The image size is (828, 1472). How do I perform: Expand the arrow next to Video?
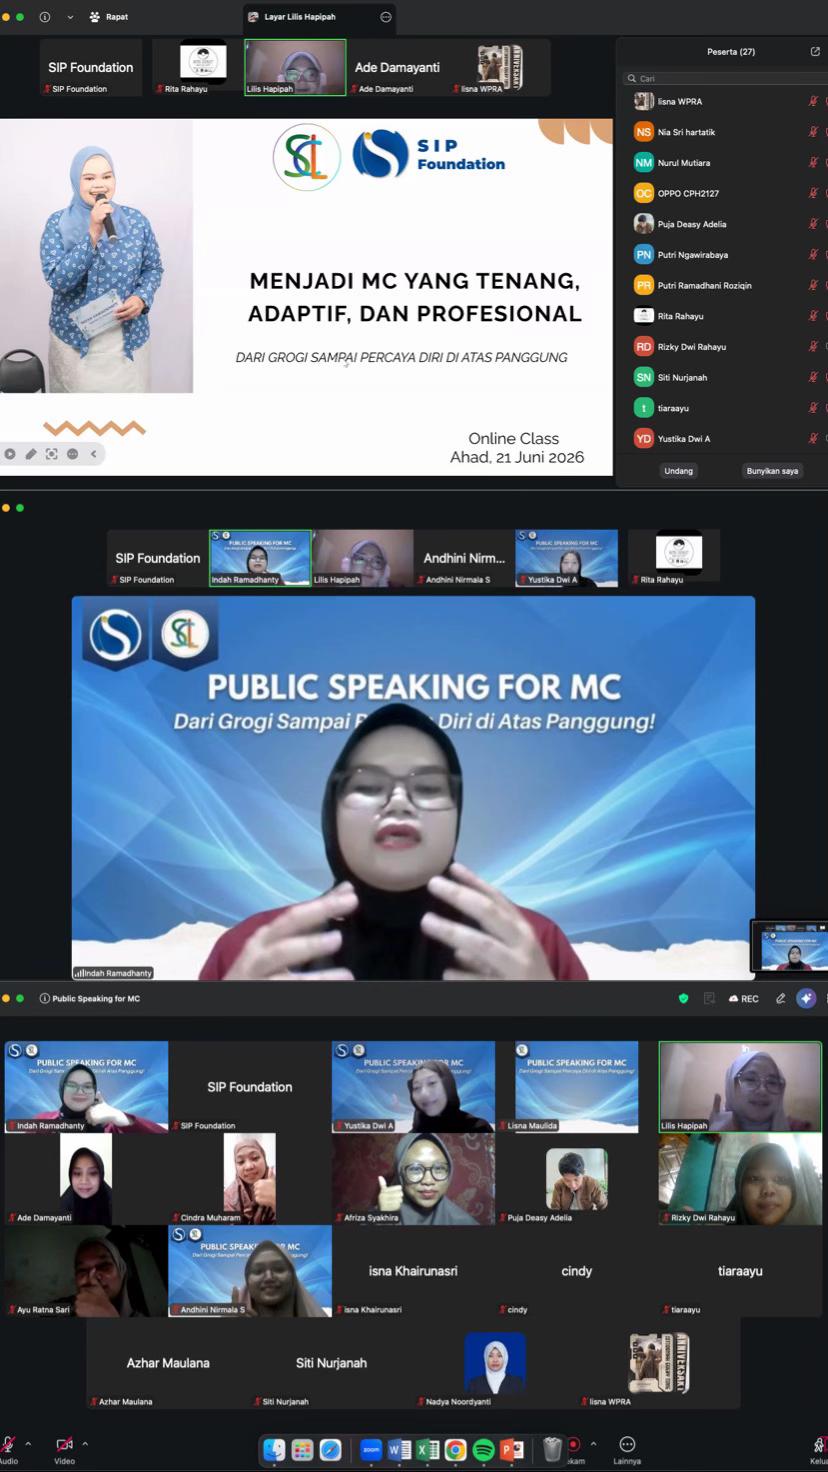pyautogui.click(x=85, y=1444)
